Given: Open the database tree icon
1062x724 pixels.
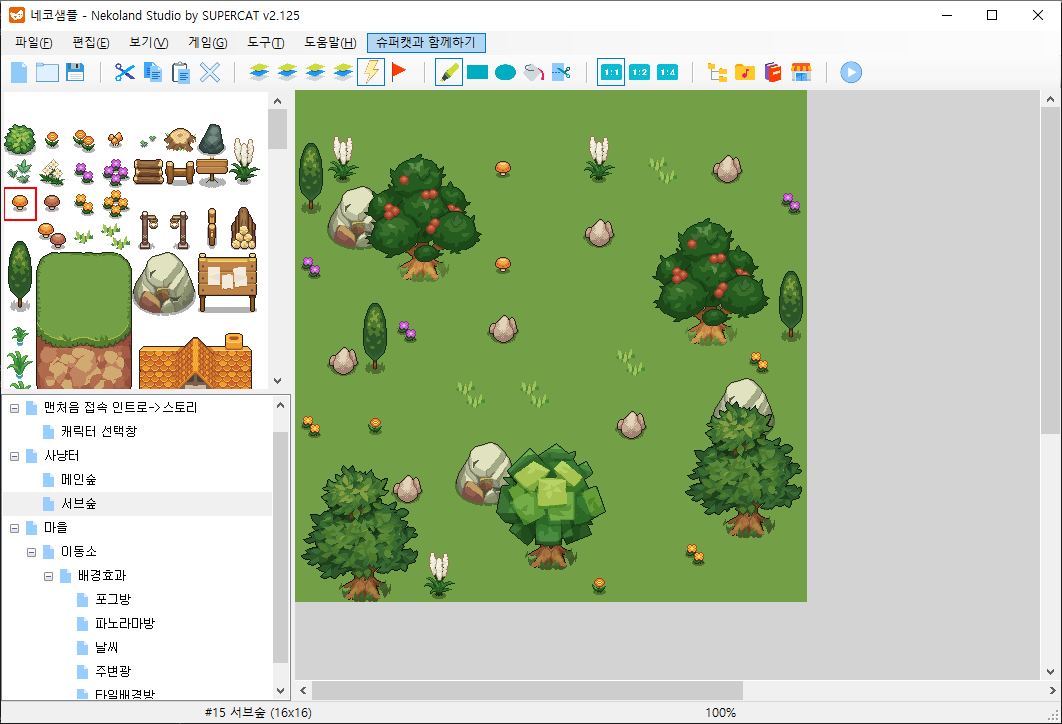Looking at the screenshot, I should click(x=717, y=72).
